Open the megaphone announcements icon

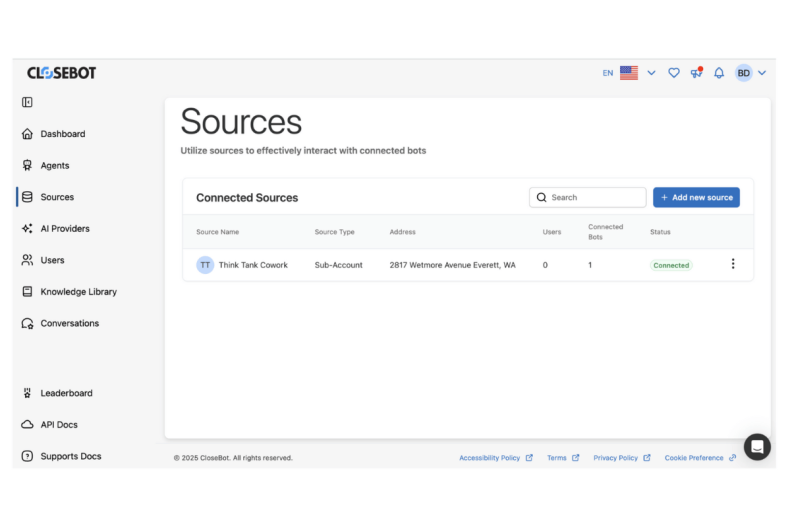pos(696,73)
